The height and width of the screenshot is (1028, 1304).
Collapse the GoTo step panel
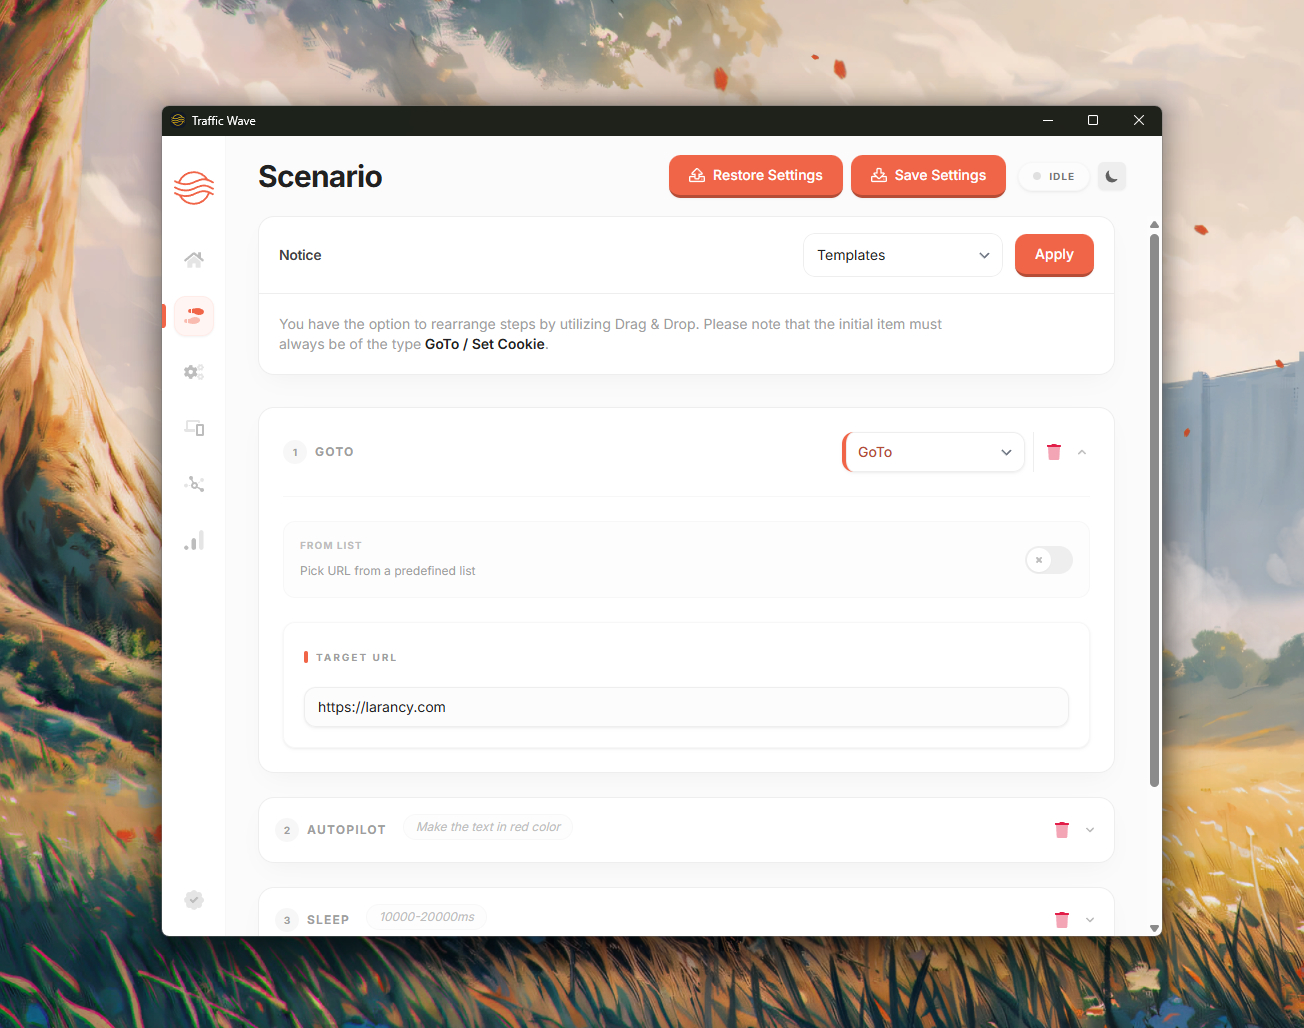coord(1082,452)
